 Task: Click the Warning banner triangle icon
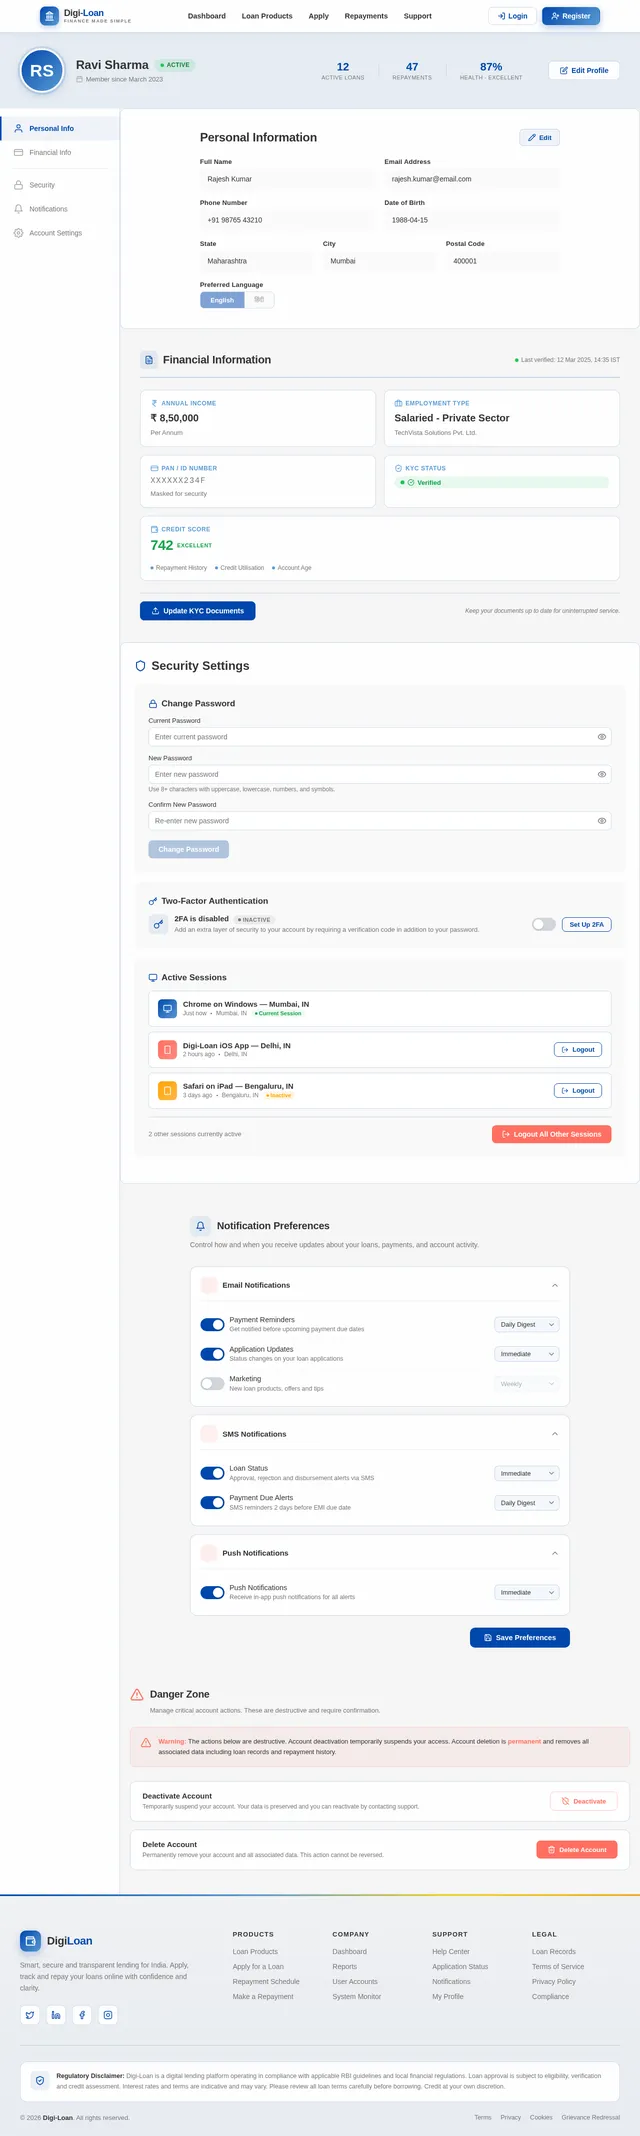146,1742
